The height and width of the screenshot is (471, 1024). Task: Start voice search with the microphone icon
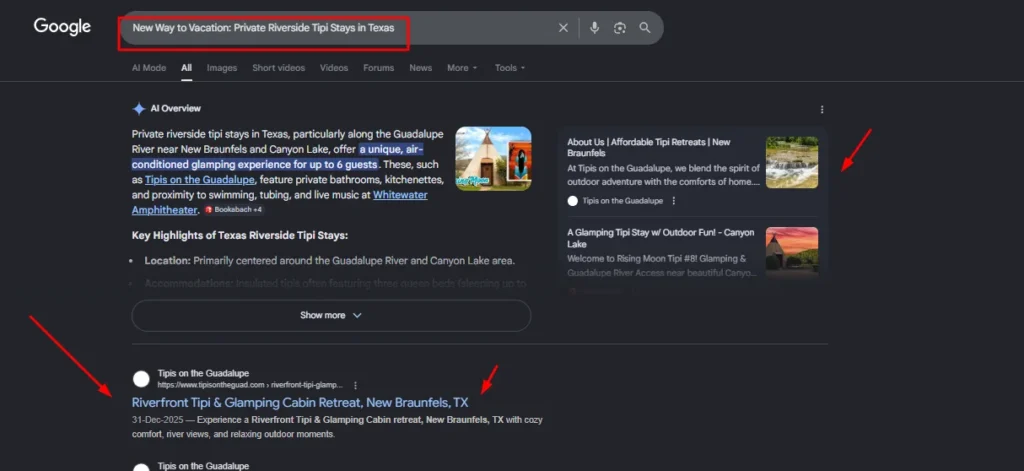594,27
